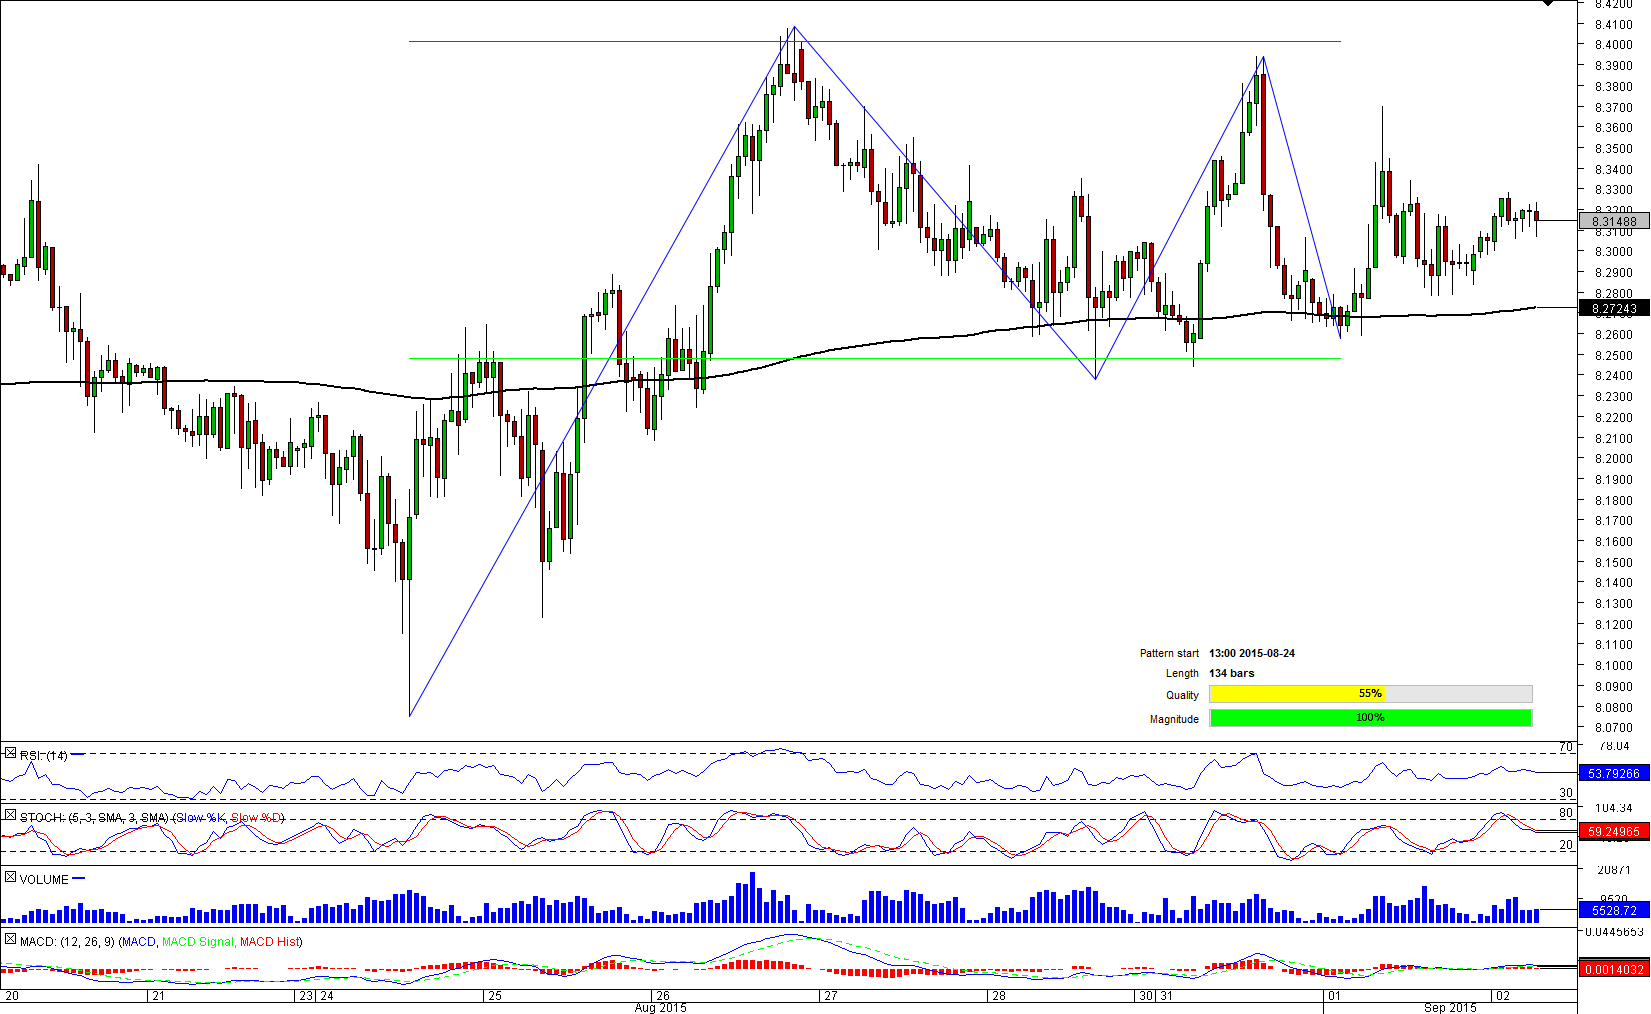Screen dimensions: 1651x1014
Task: Click the stochastic value tag 59.24965
Action: point(1613,831)
